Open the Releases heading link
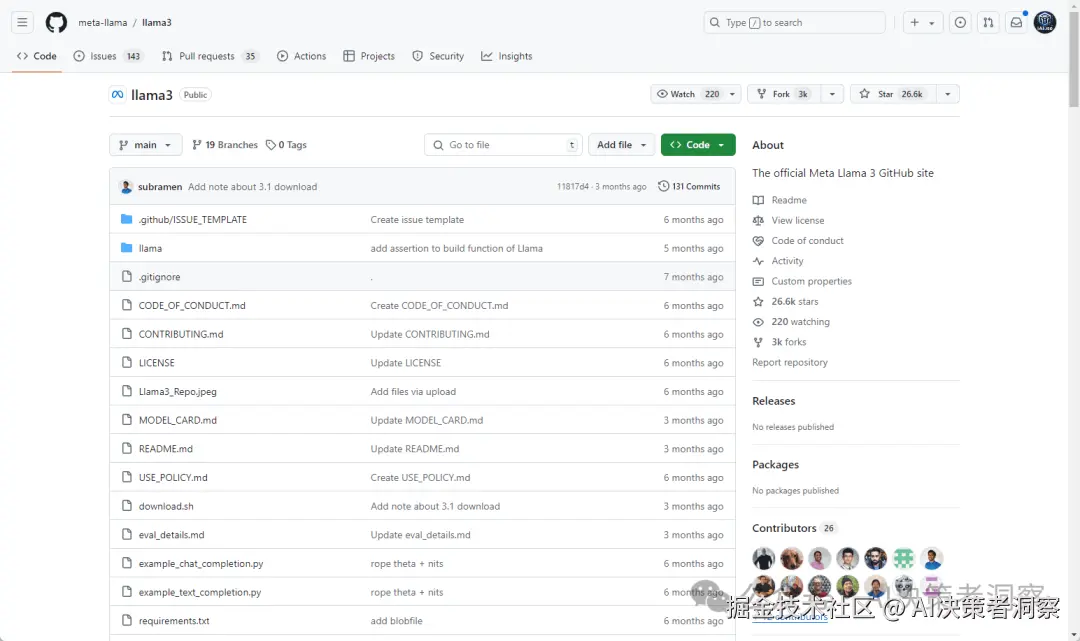Viewport: 1080px width, 641px height. [x=773, y=401]
